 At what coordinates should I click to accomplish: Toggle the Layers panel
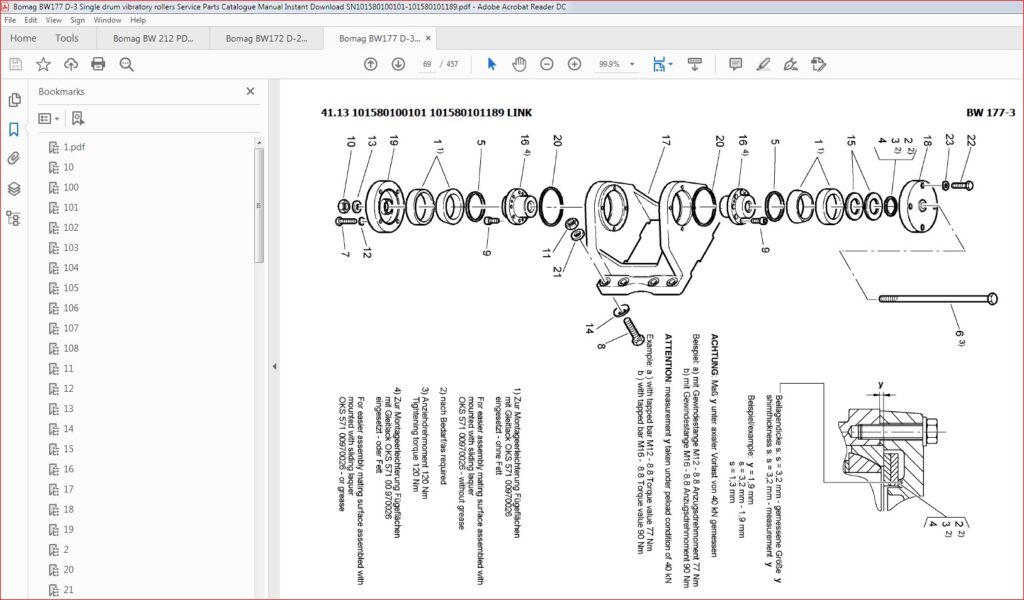pyautogui.click(x=14, y=189)
